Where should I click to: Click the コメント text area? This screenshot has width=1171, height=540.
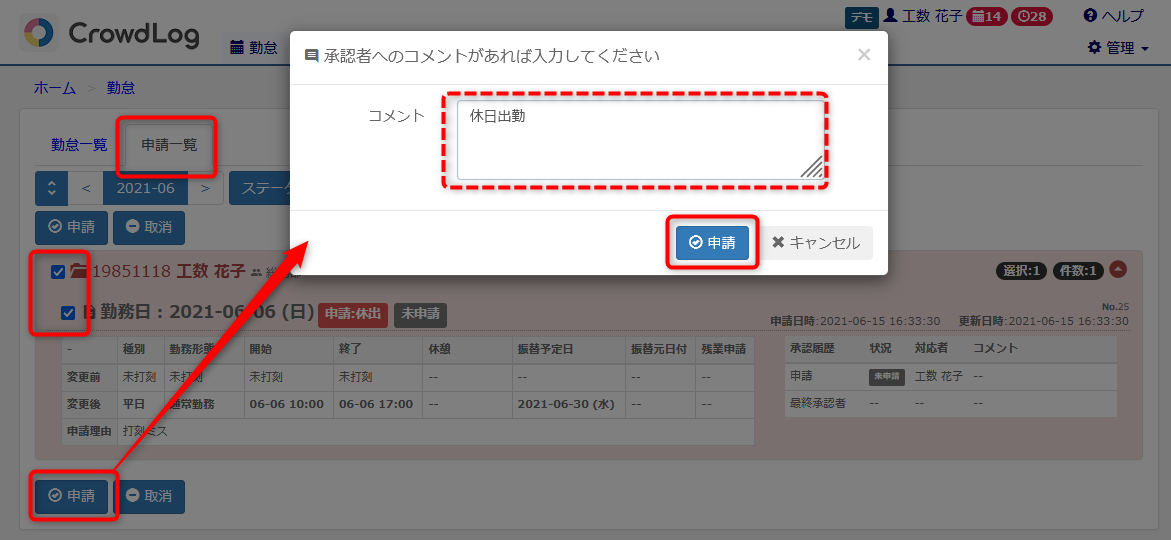638,140
